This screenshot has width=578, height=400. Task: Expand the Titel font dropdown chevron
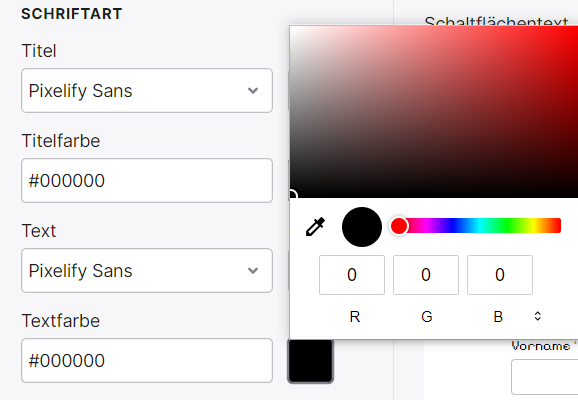(253, 90)
